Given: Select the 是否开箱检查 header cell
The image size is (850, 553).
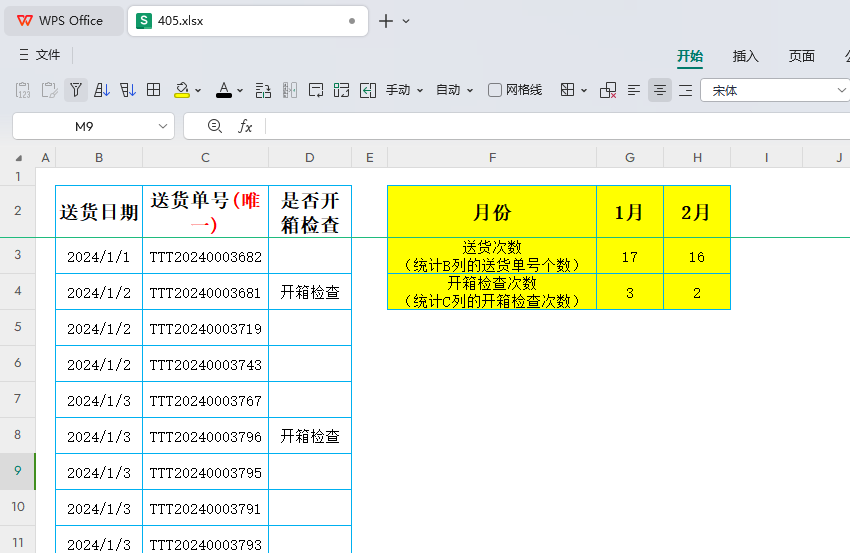Looking at the screenshot, I should (x=310, y=211).
